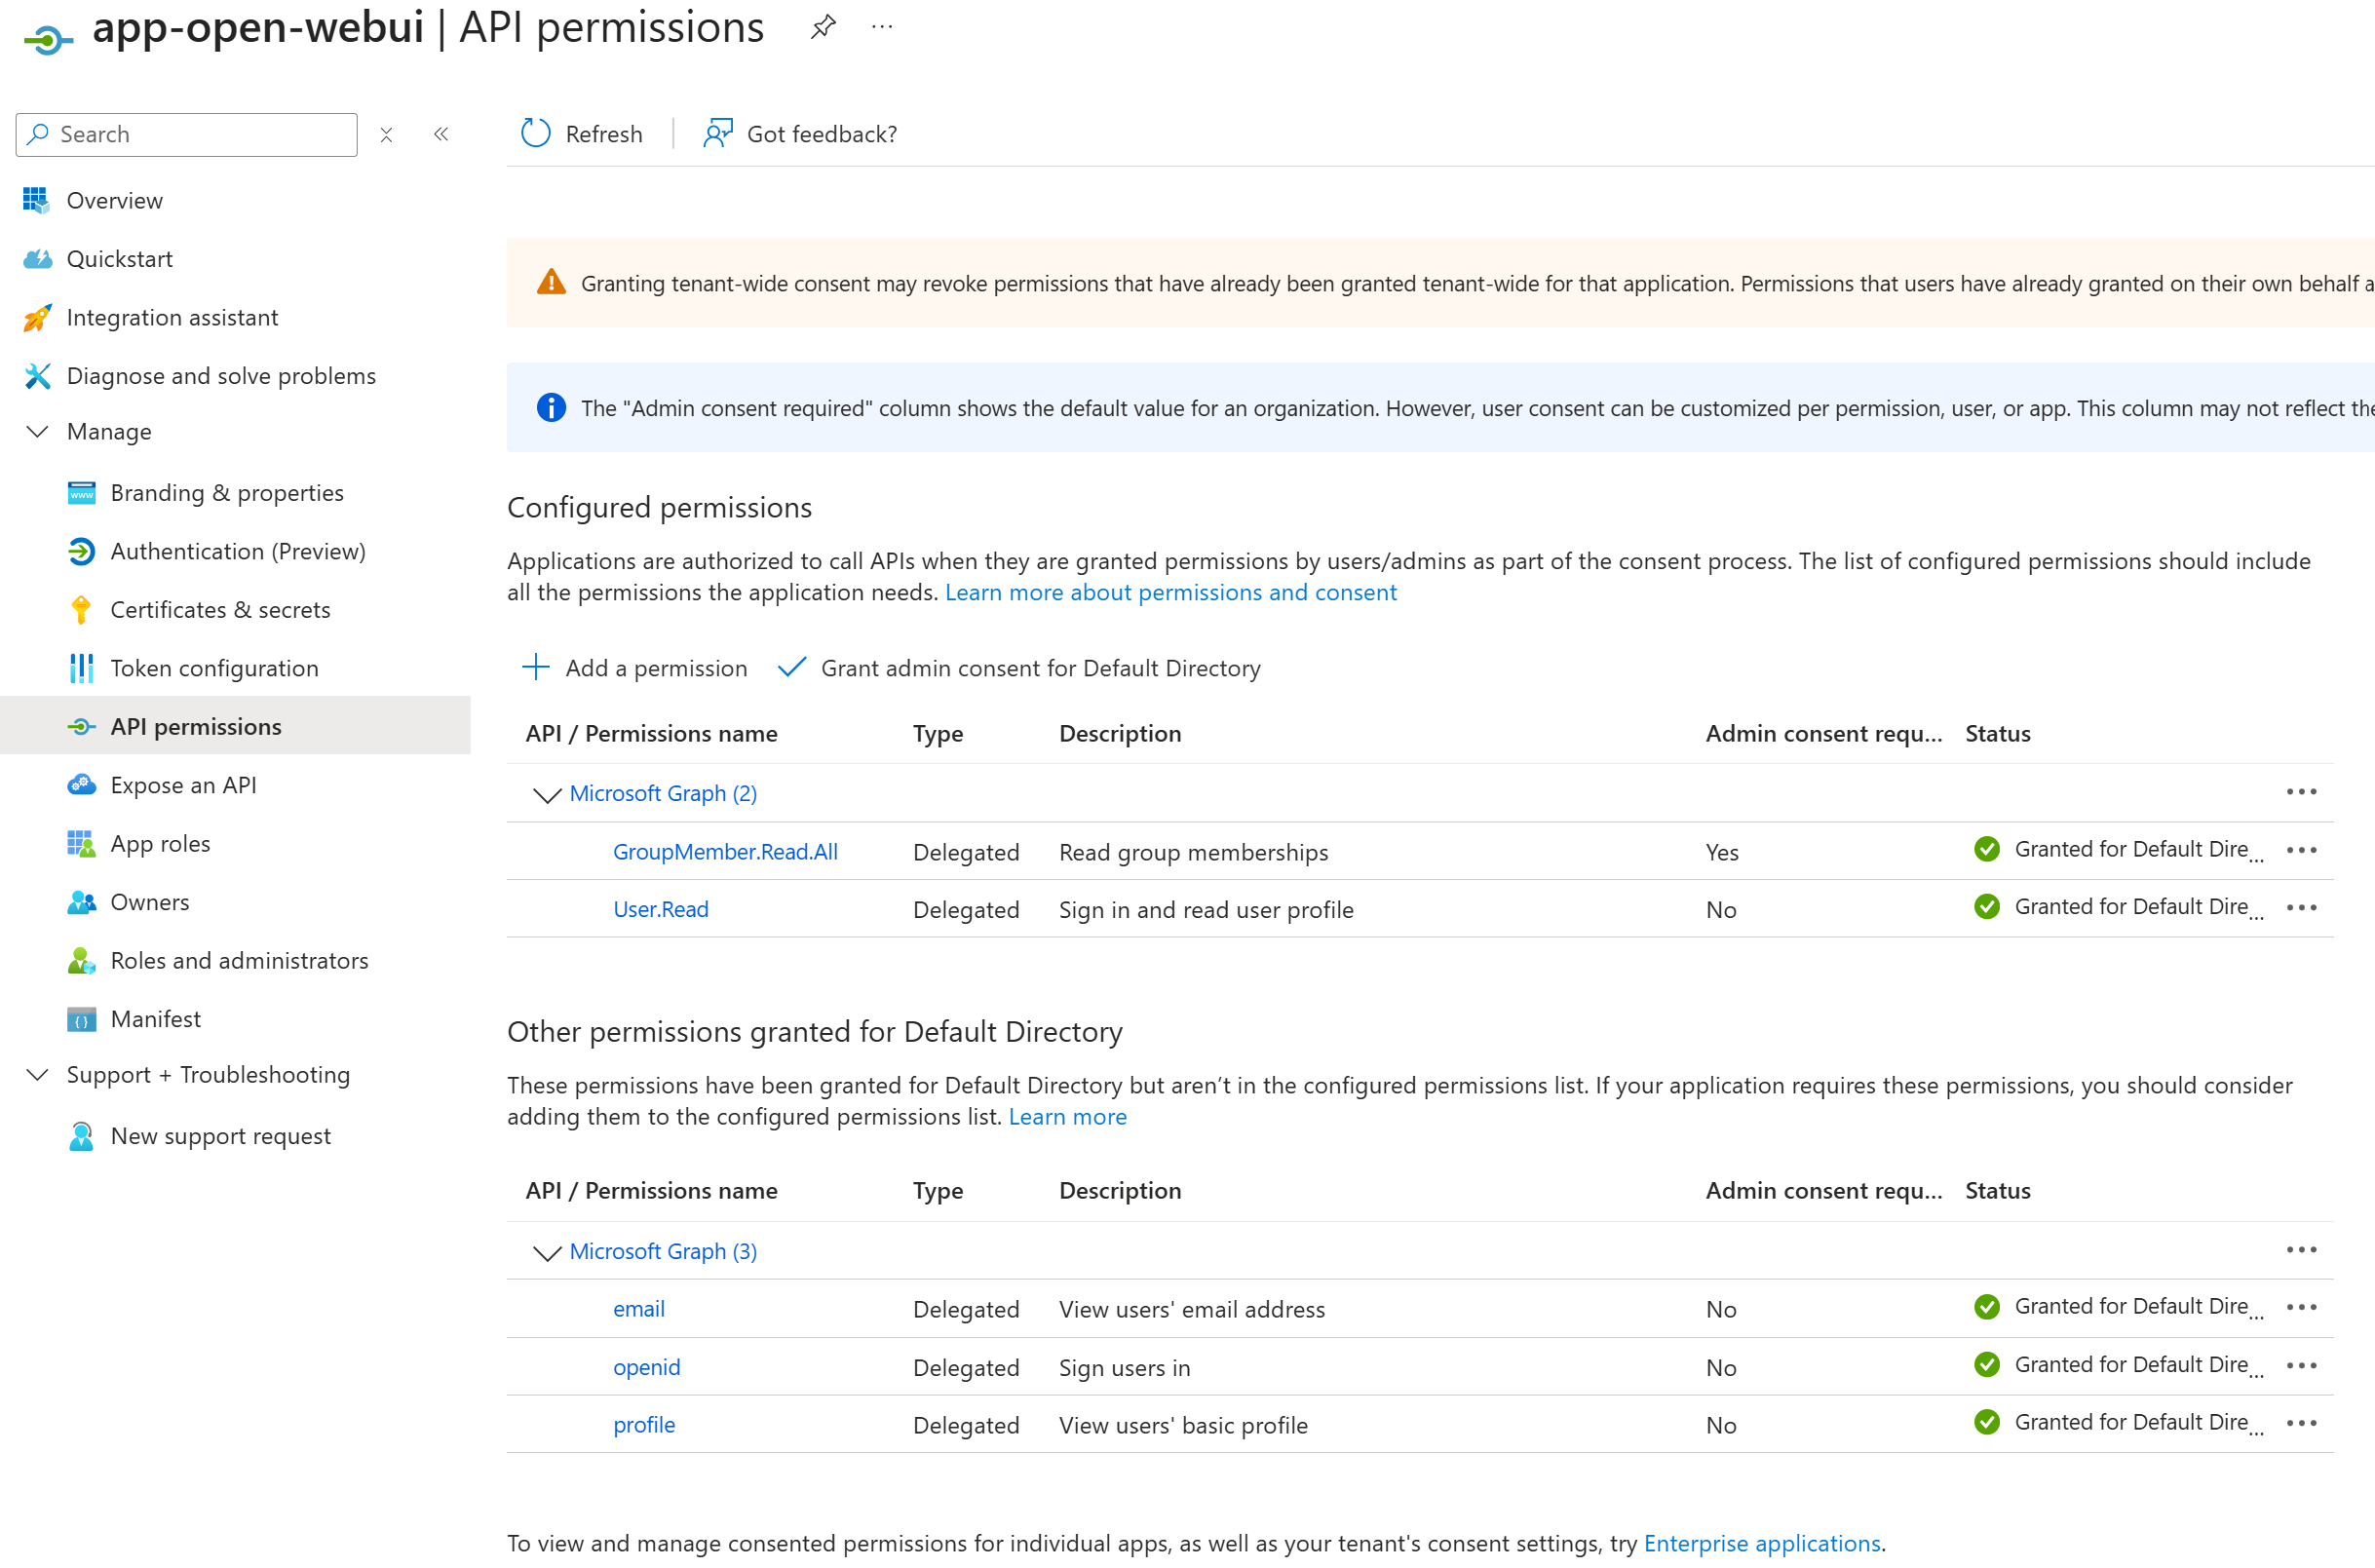
Task: Focus the sidebar Search field
Action: [x=200, y=135]
